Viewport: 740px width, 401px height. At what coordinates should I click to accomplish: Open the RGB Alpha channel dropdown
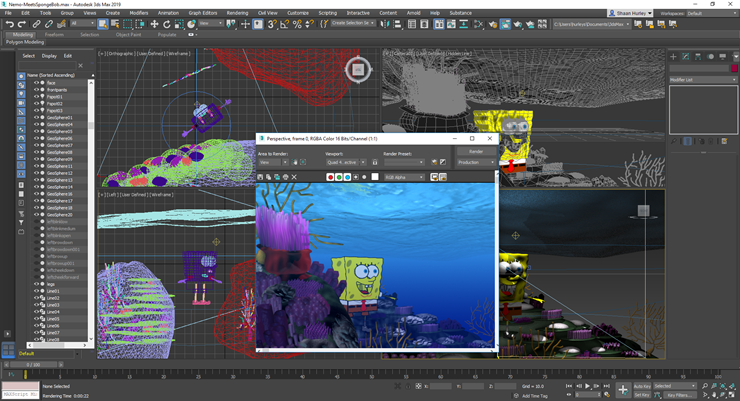point(404,177)
